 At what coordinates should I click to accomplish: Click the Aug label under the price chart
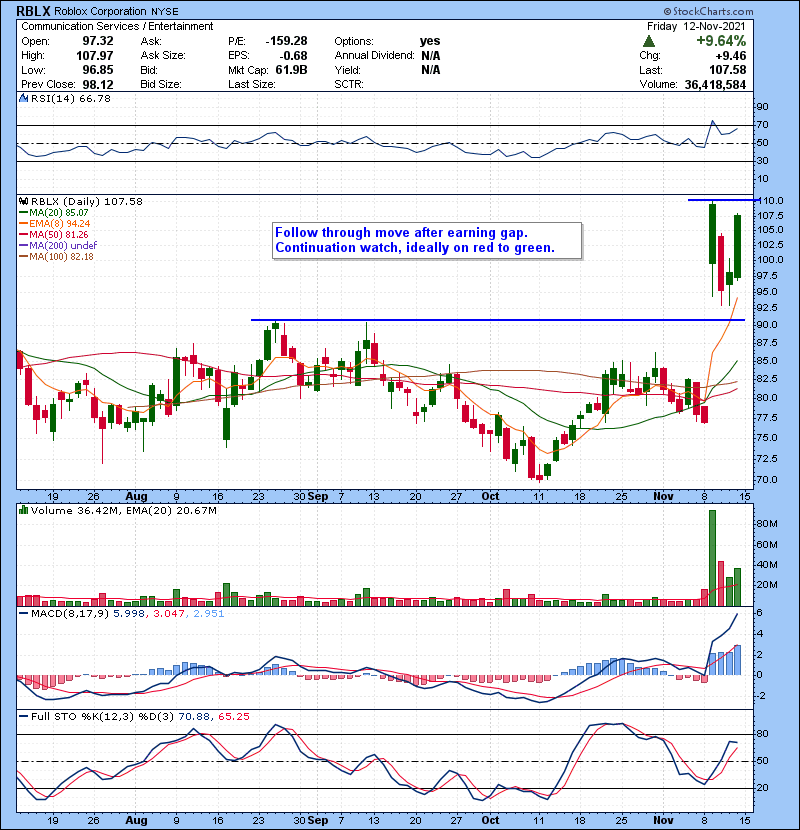136,497
